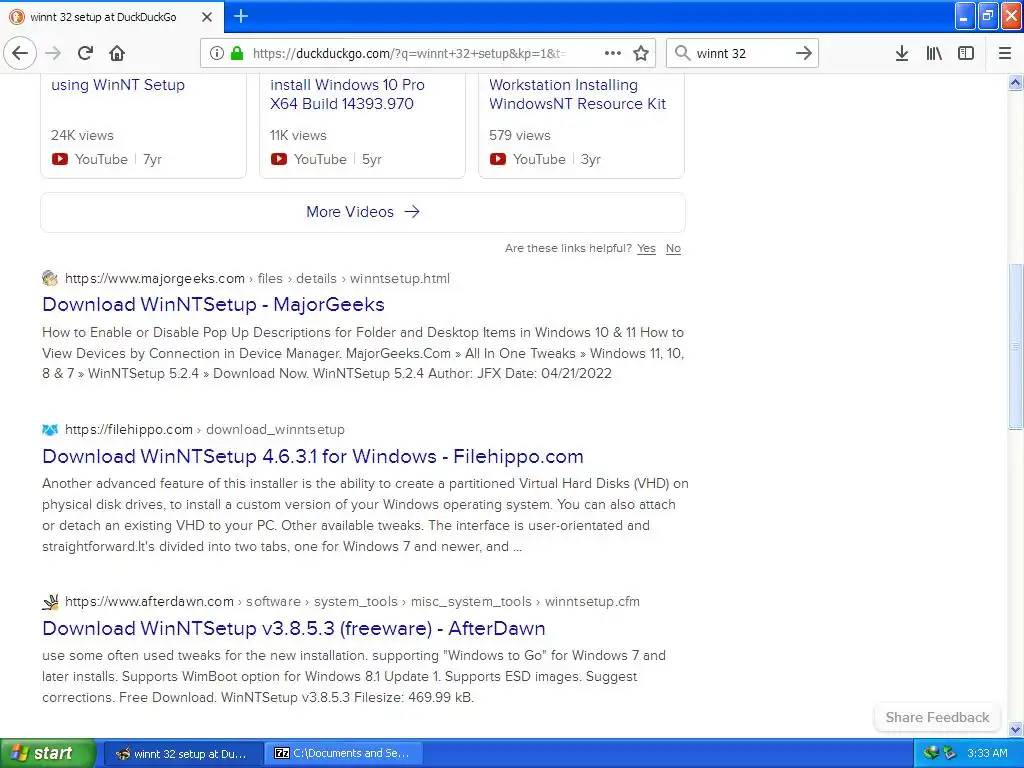Click Share Feedback button
The image size is (1024, 768).
937,717
